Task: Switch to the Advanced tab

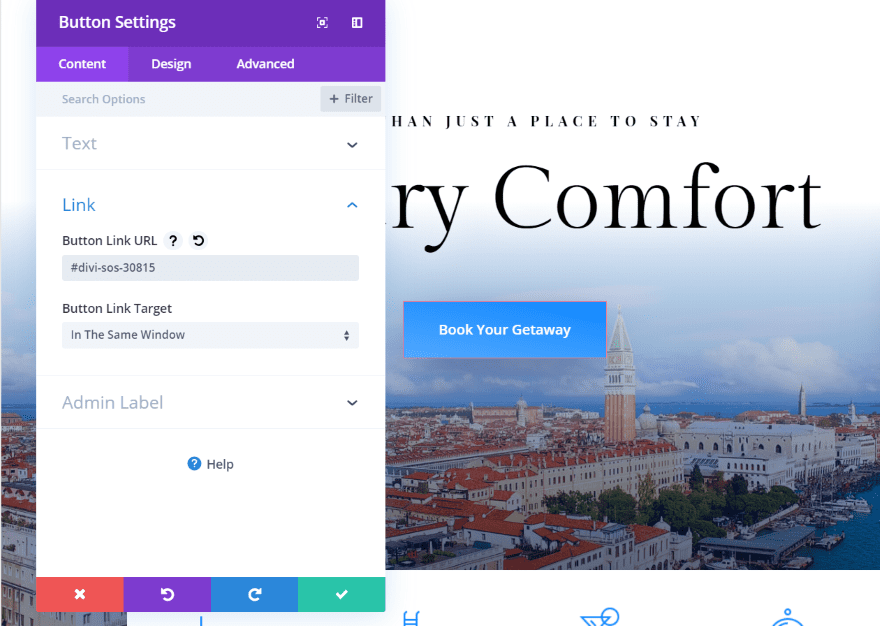Action: (x=265, y=64)
